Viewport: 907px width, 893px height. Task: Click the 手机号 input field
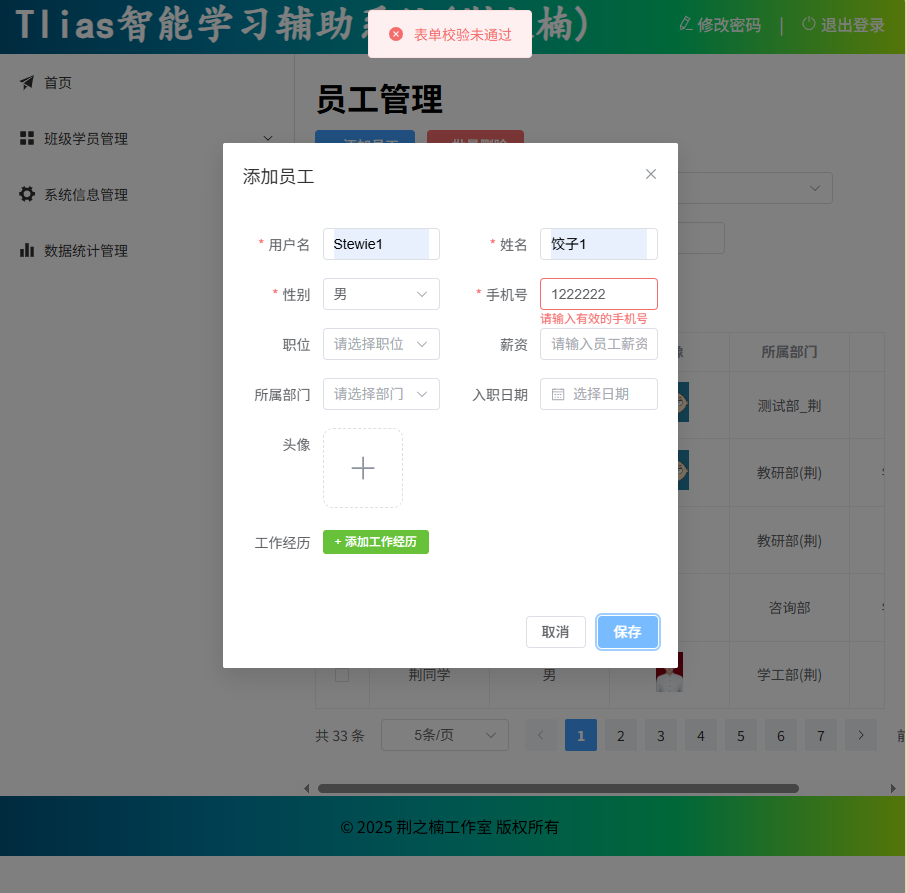click(x=598, y=294)
